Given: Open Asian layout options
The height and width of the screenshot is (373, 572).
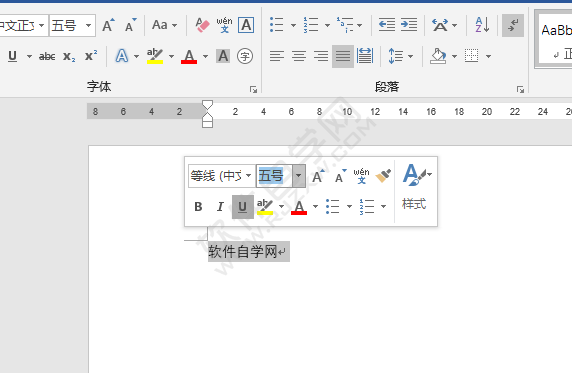Looking at the screenshot, I should [440, 25].
